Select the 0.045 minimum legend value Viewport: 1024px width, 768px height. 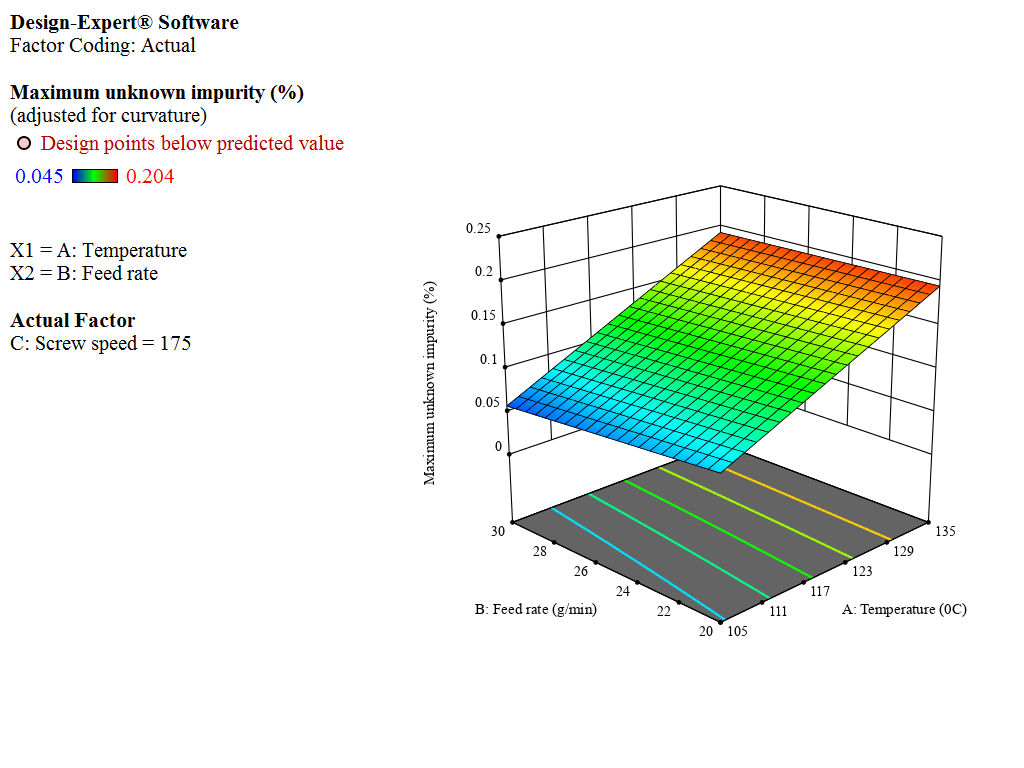pyautogui.click(x=39, y=177)
